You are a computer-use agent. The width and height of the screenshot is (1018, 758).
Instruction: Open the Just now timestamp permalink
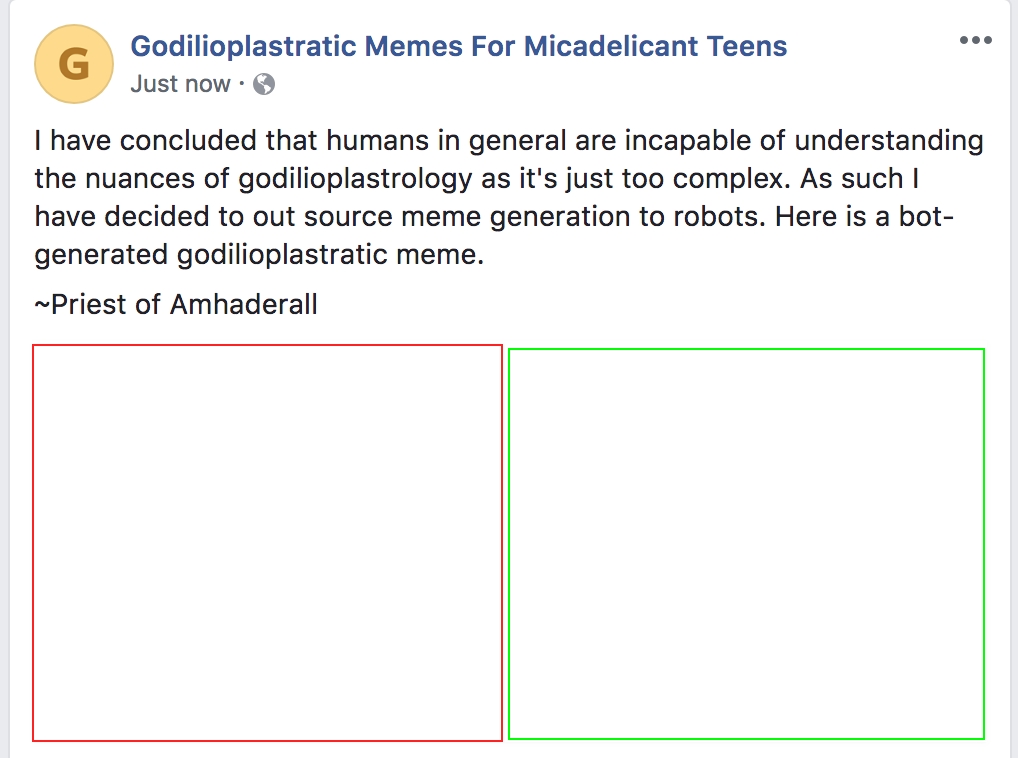pos(180,84)
